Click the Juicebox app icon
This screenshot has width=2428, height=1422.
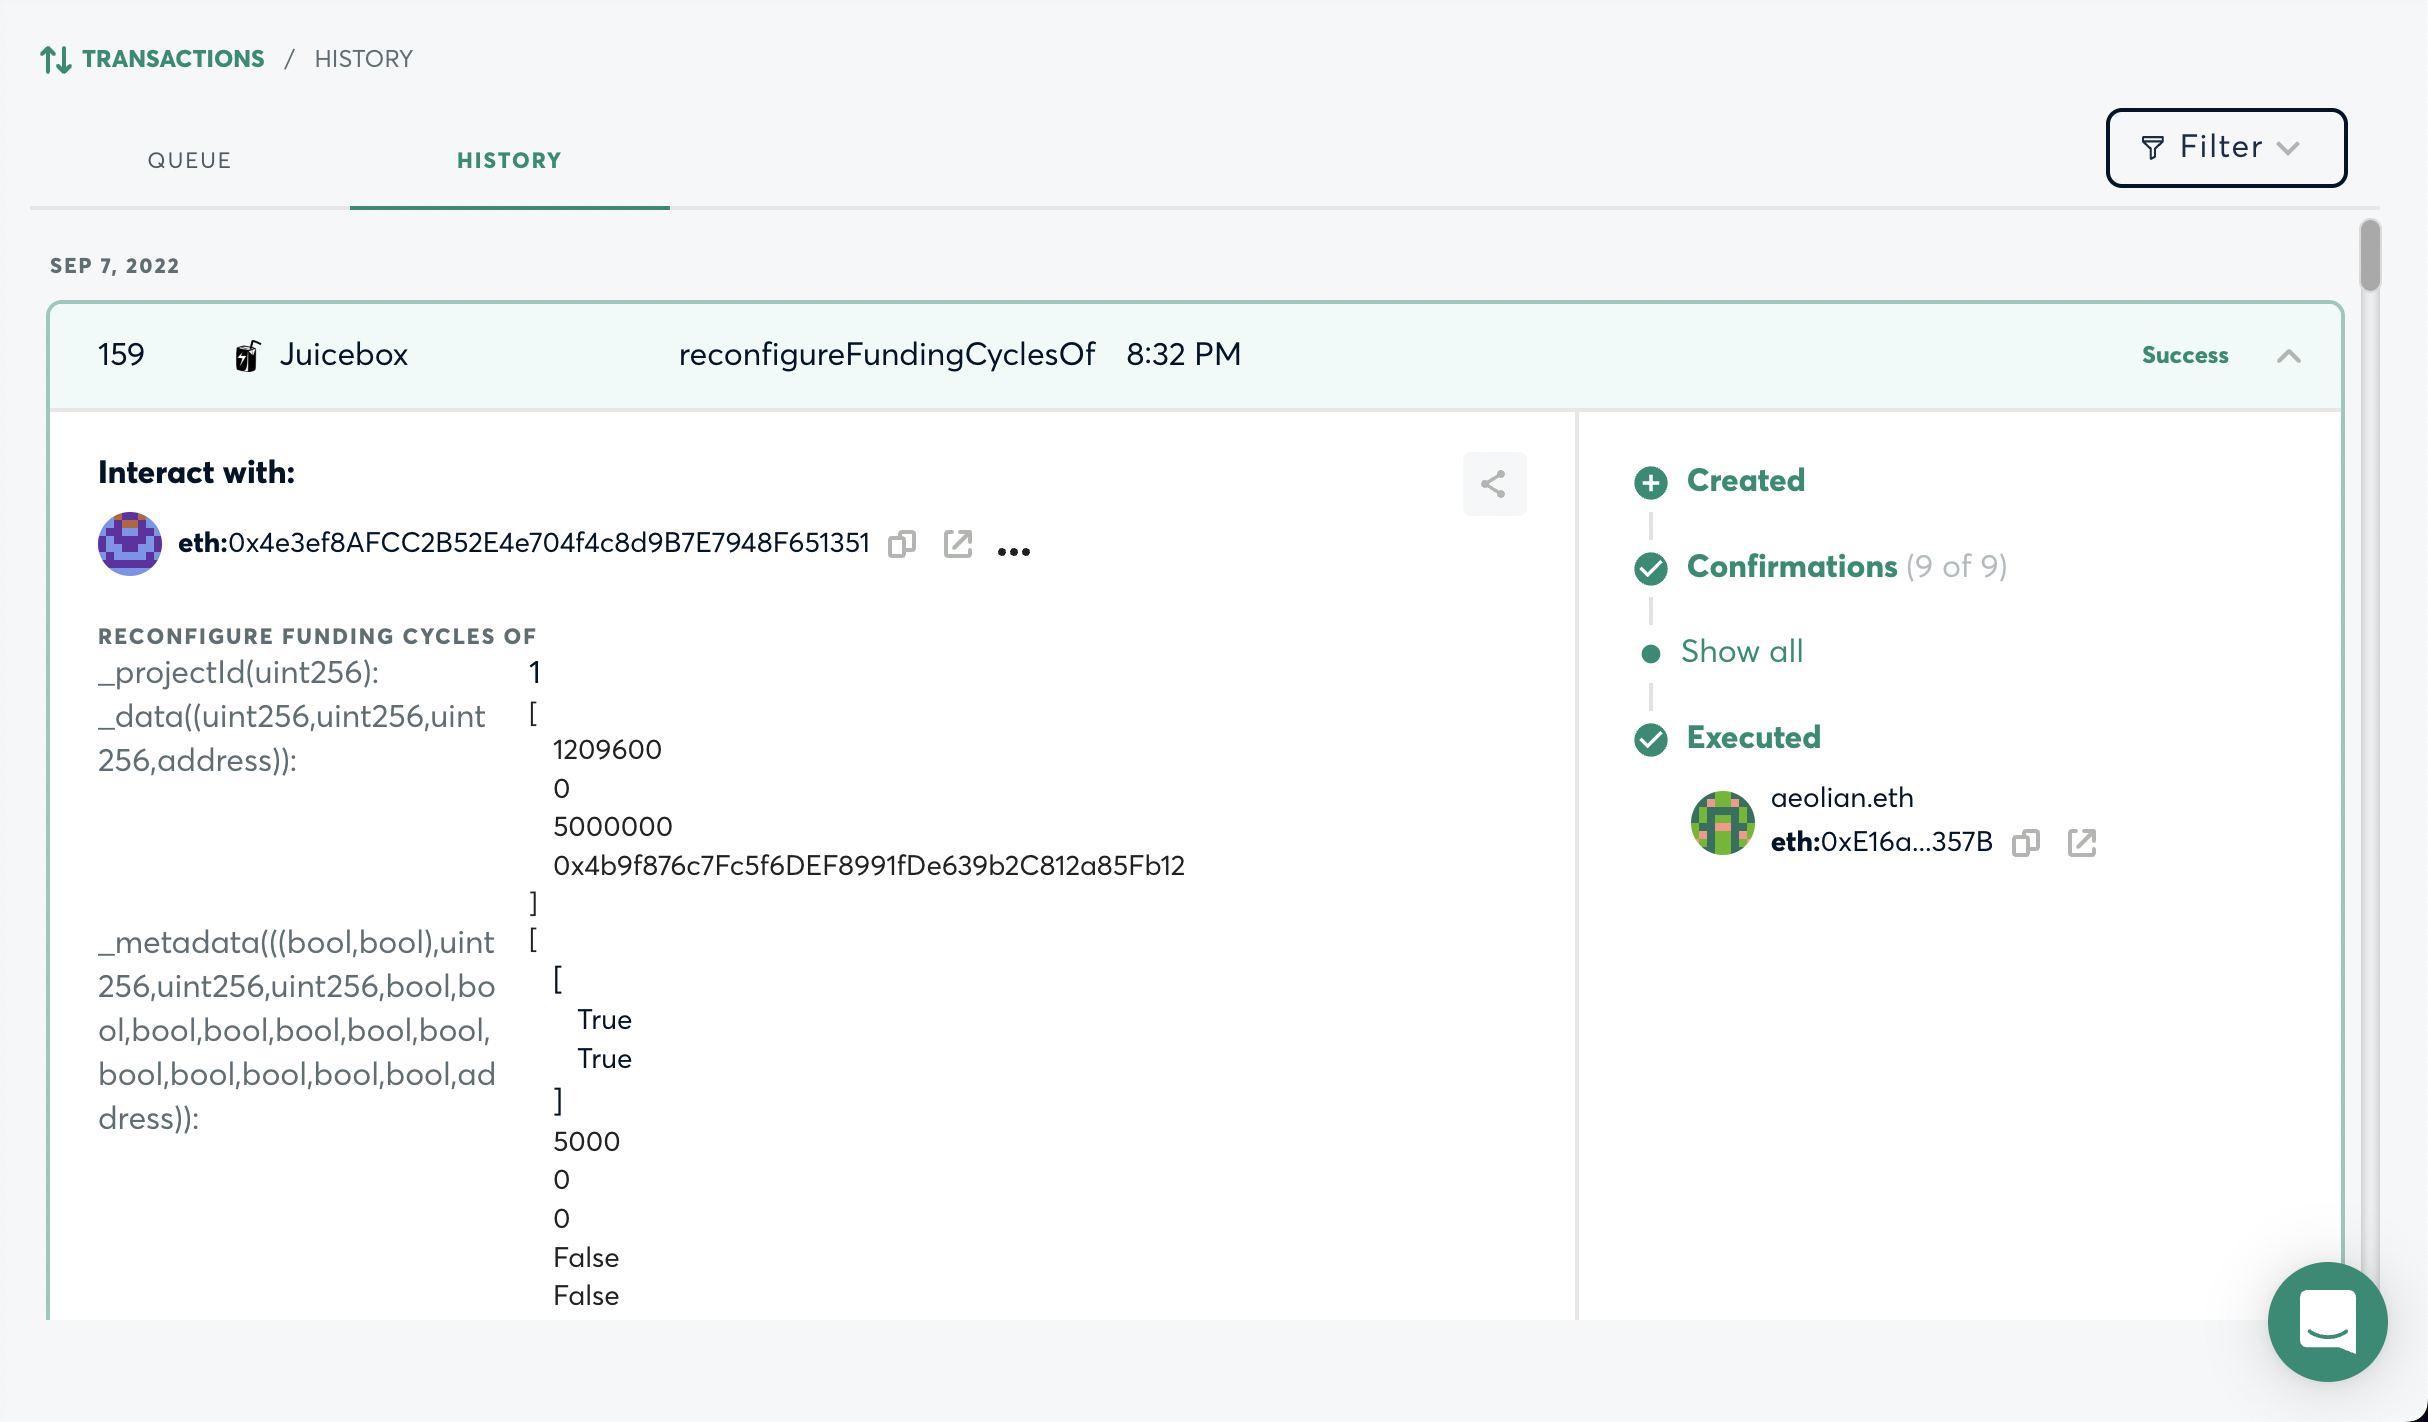coord(247,355)
